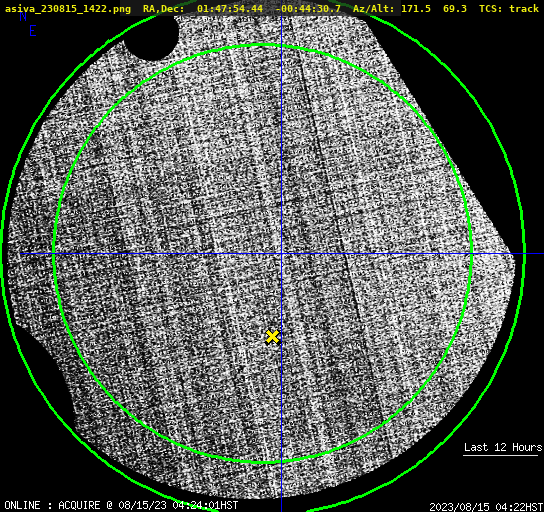Image resolution: width=544 pixels, height=512 pixels.
Task: Select the Dec value -00:44:30.7
Action: click(x=308, y=9)
